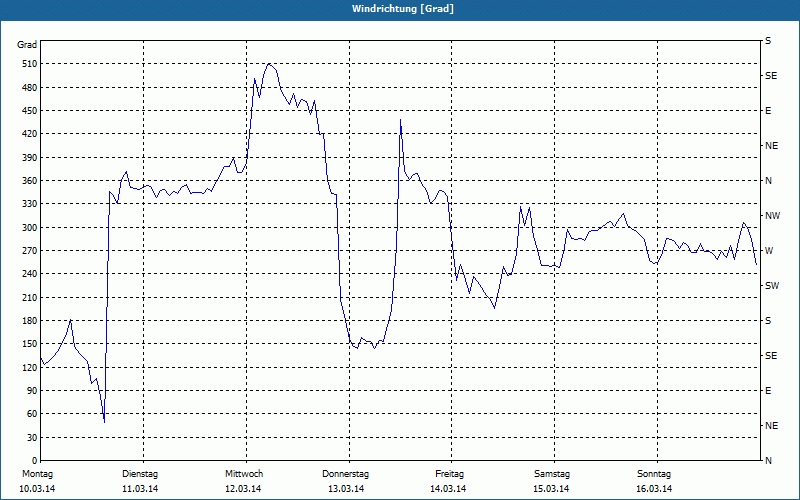800x500 pixels.
Task: Click the 'Mittwoch' day label
Action: tap(244, 474)
